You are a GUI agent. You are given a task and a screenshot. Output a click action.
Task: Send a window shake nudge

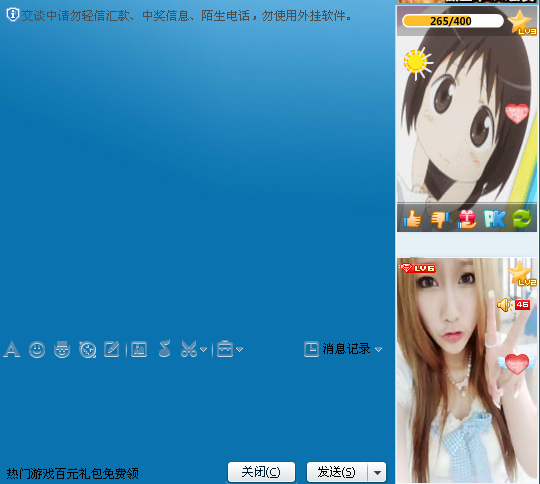click(87, 349)
